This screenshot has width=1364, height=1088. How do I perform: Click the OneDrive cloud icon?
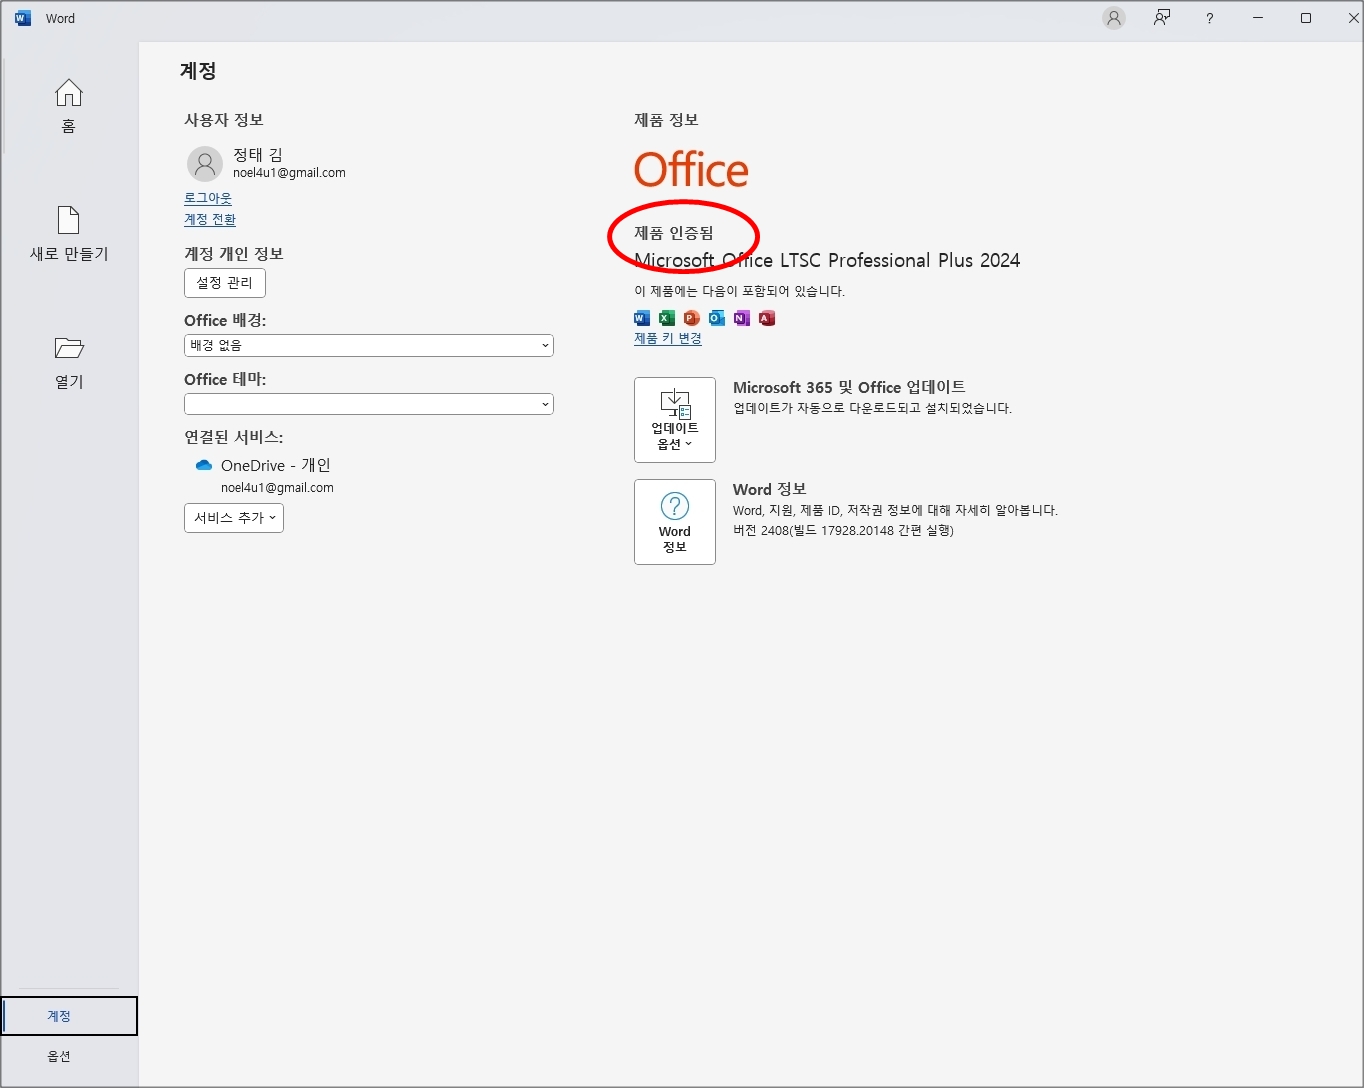pos(204,466)
